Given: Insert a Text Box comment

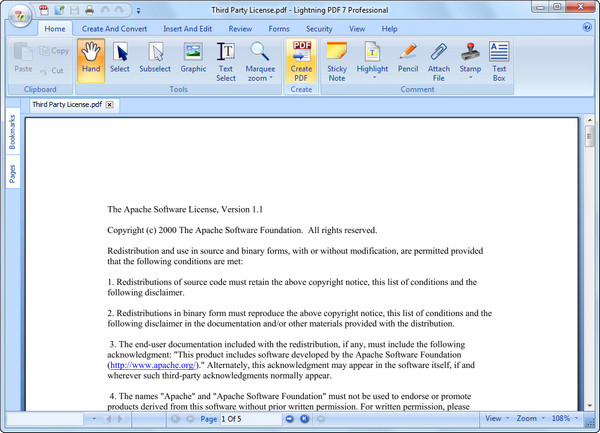Looking at the screenshot, I should point(498,60).
